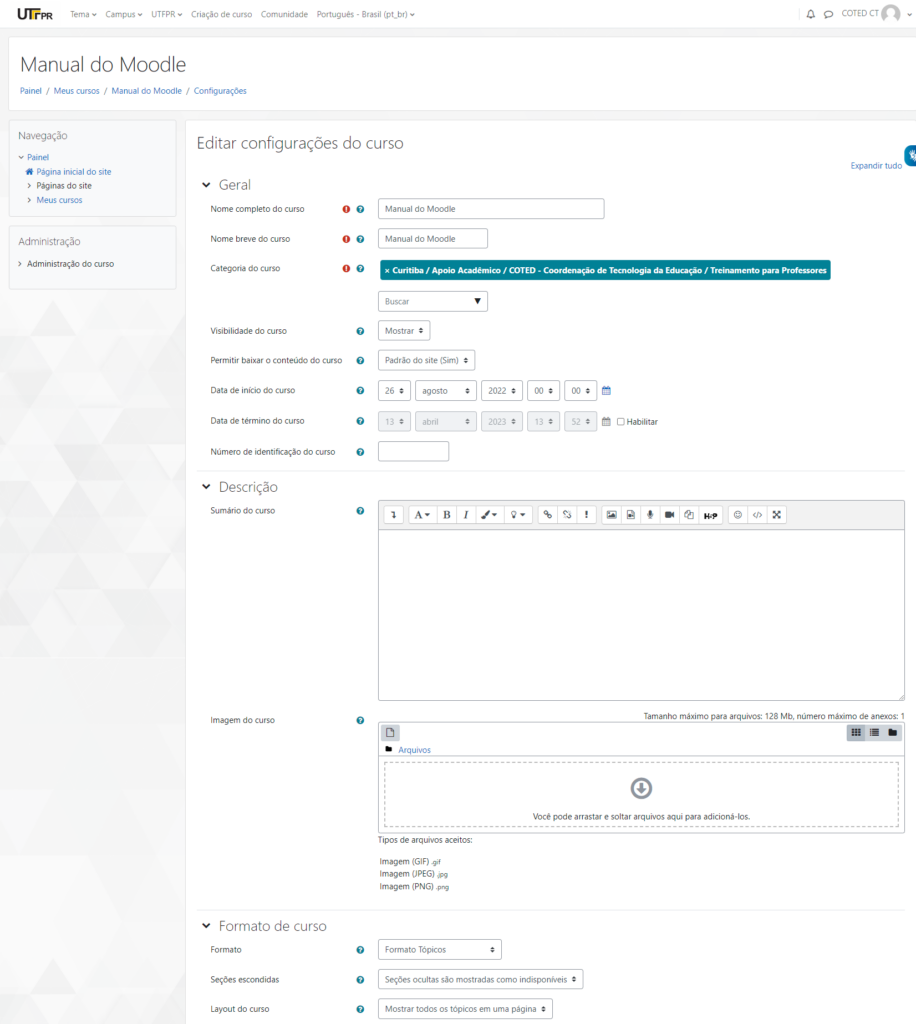The width and height of the screenshot is (916, 1024).
Task: Open help for Sumário do curso
Action: [360, 511]
